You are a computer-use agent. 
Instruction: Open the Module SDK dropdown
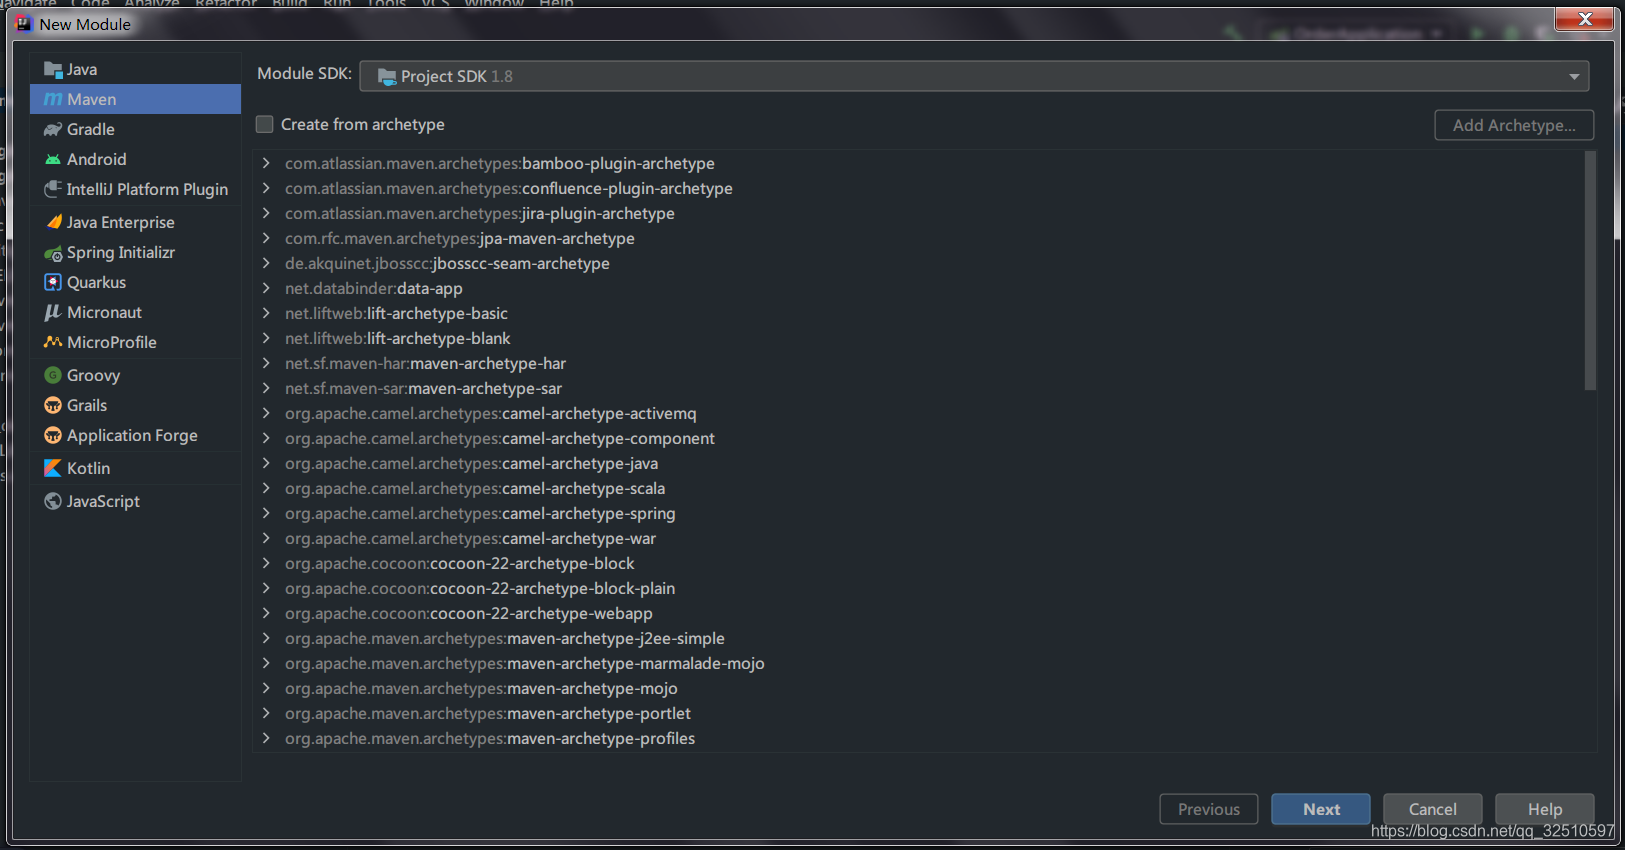click(x=974, y=76)
